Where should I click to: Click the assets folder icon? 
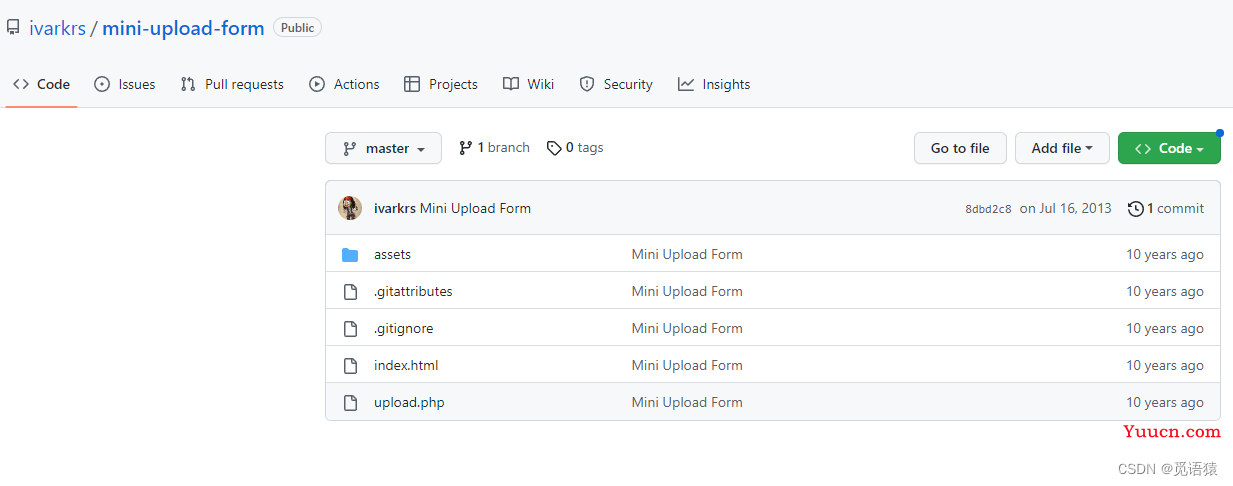[x=350, y=255]
